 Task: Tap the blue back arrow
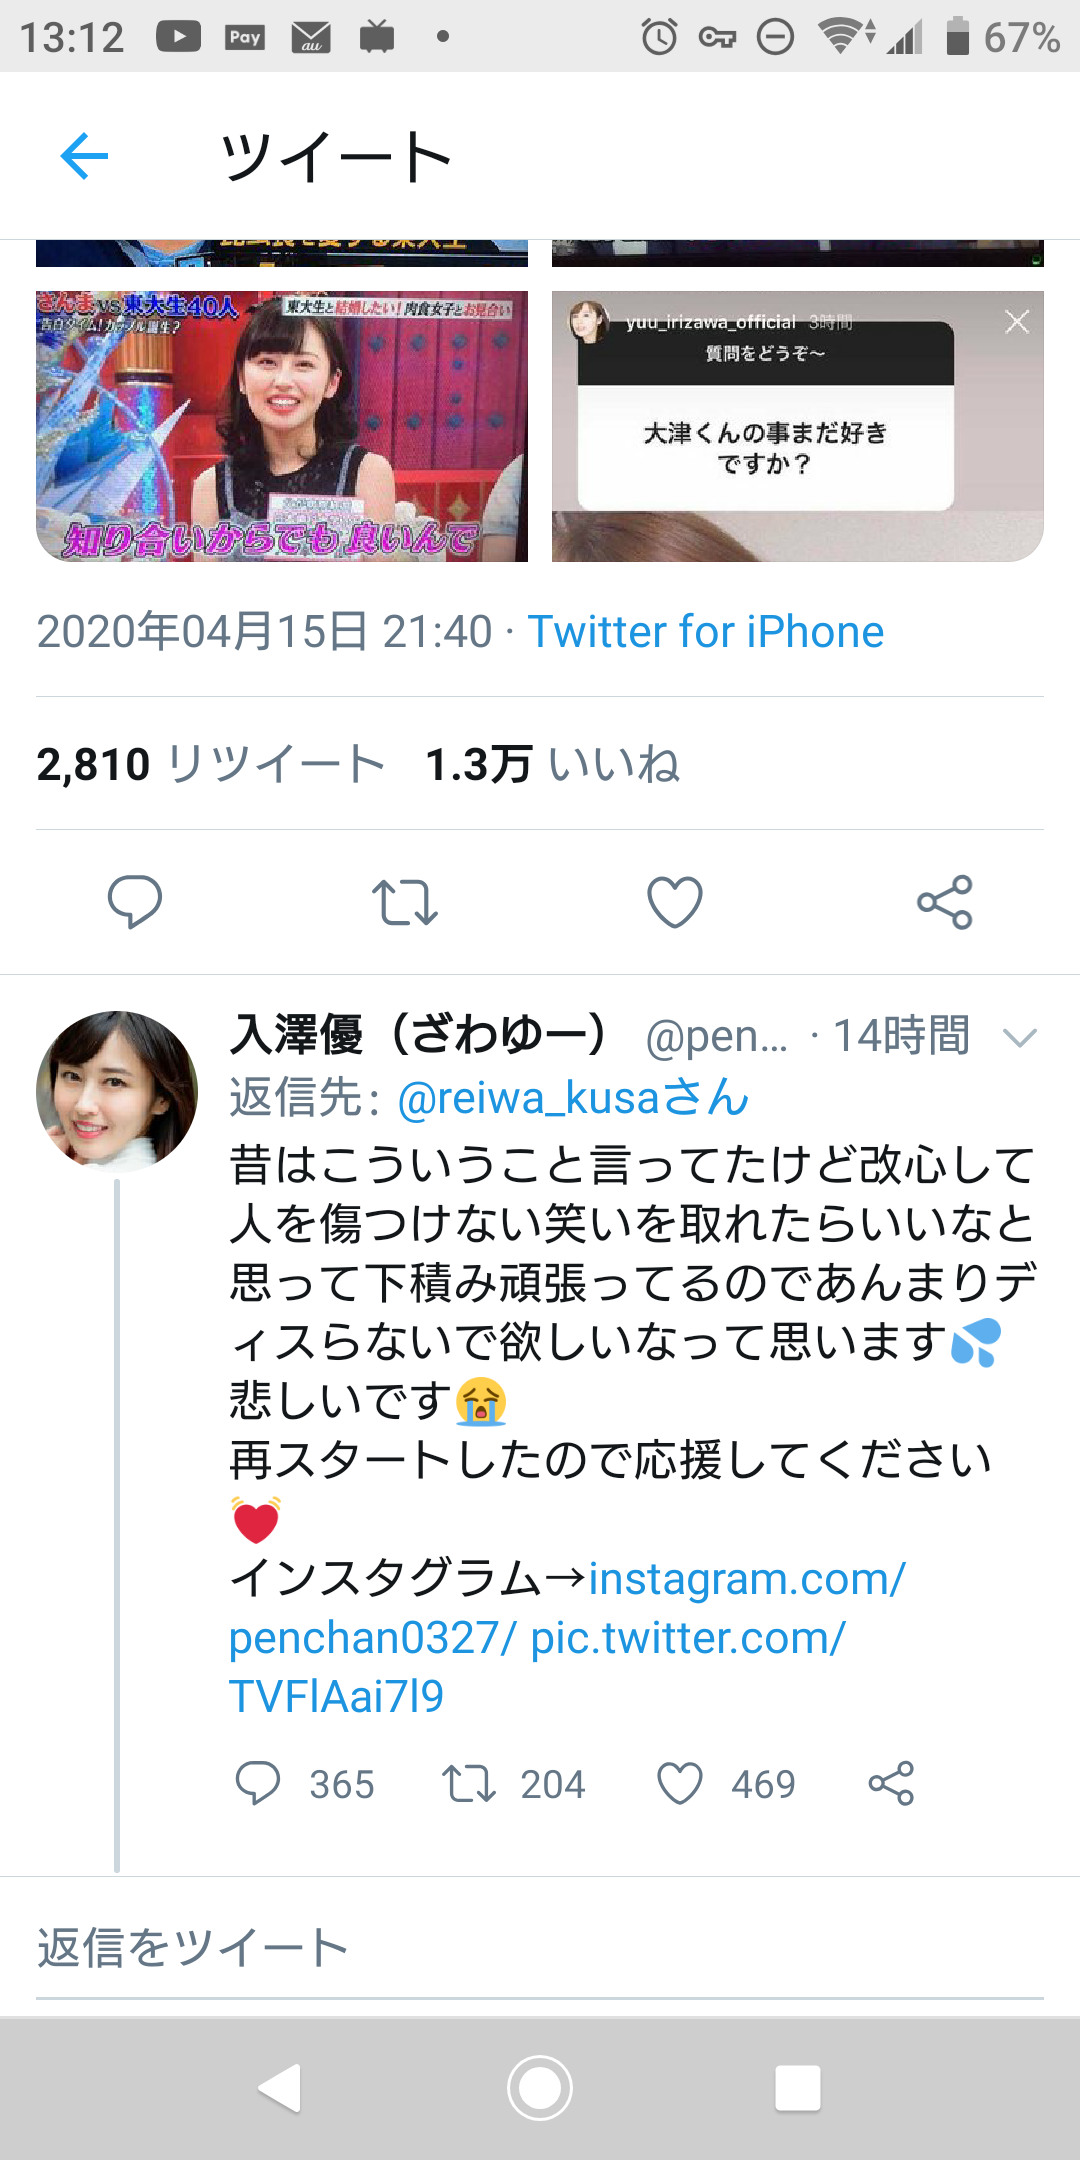84,156
